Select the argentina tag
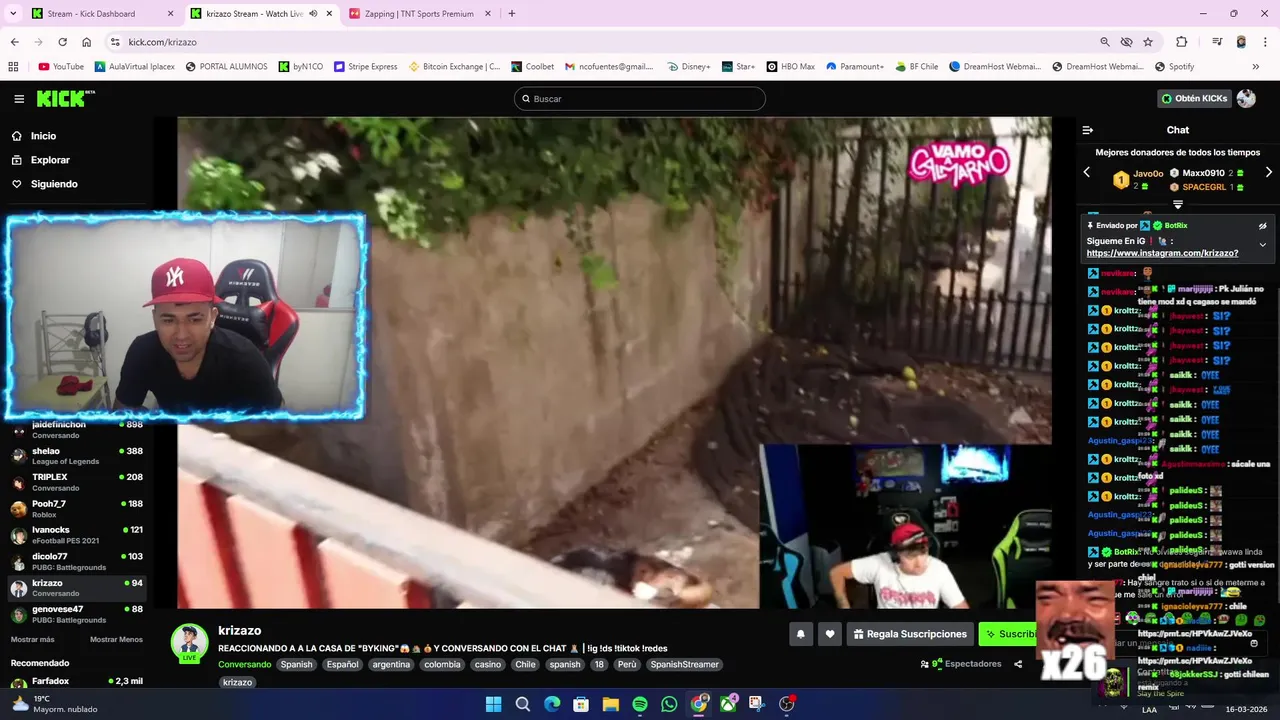The image size is (1280, 720). [x=391, y=664]
